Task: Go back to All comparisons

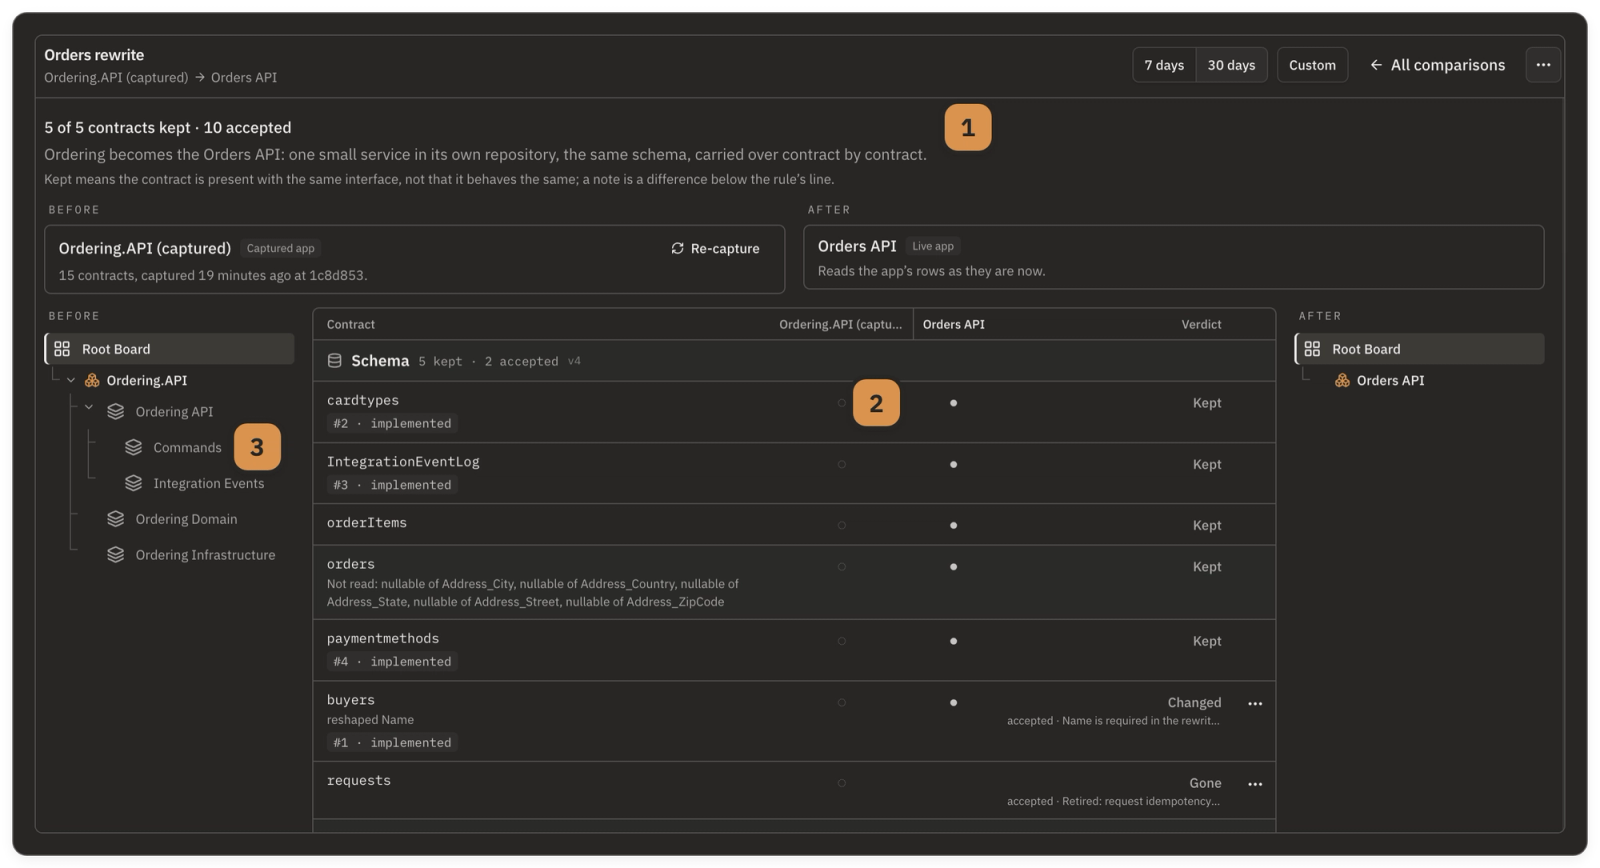Action: [x=1437, y=65]
